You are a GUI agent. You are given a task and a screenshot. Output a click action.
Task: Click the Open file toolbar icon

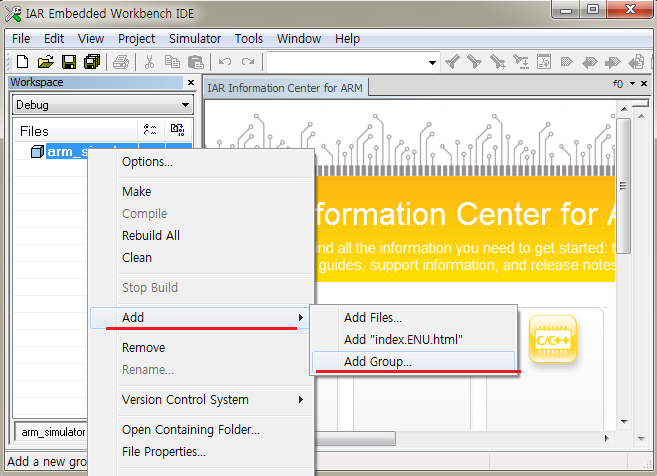(45, 62)
